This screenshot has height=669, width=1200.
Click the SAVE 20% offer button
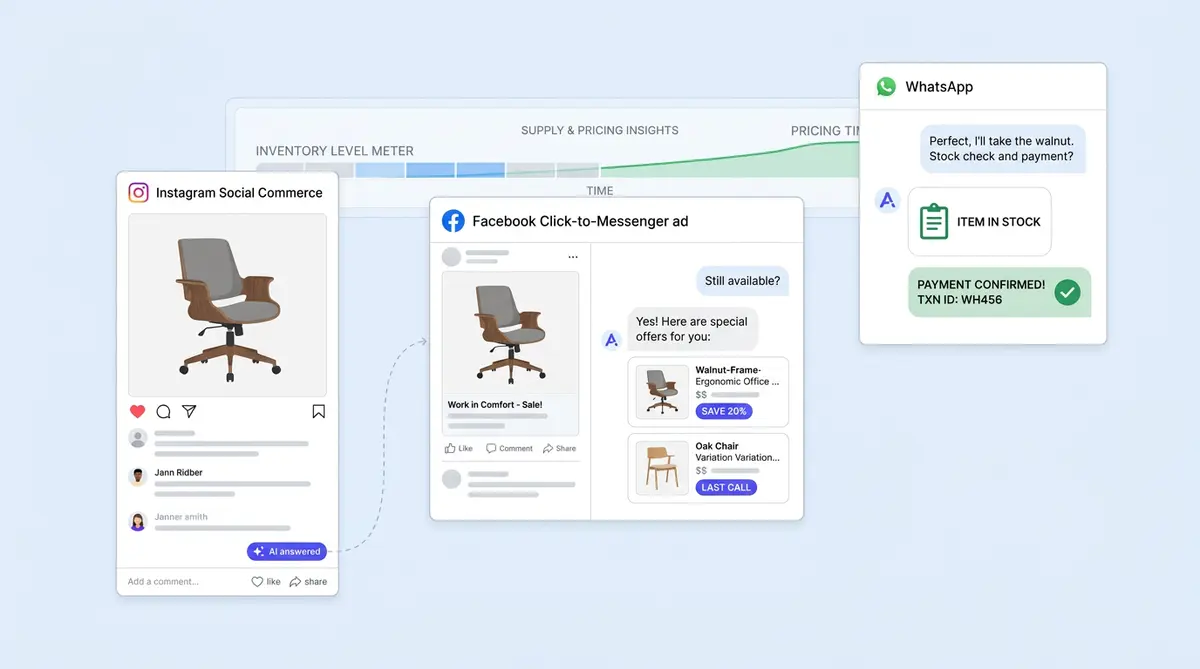[x=723, y=411]
